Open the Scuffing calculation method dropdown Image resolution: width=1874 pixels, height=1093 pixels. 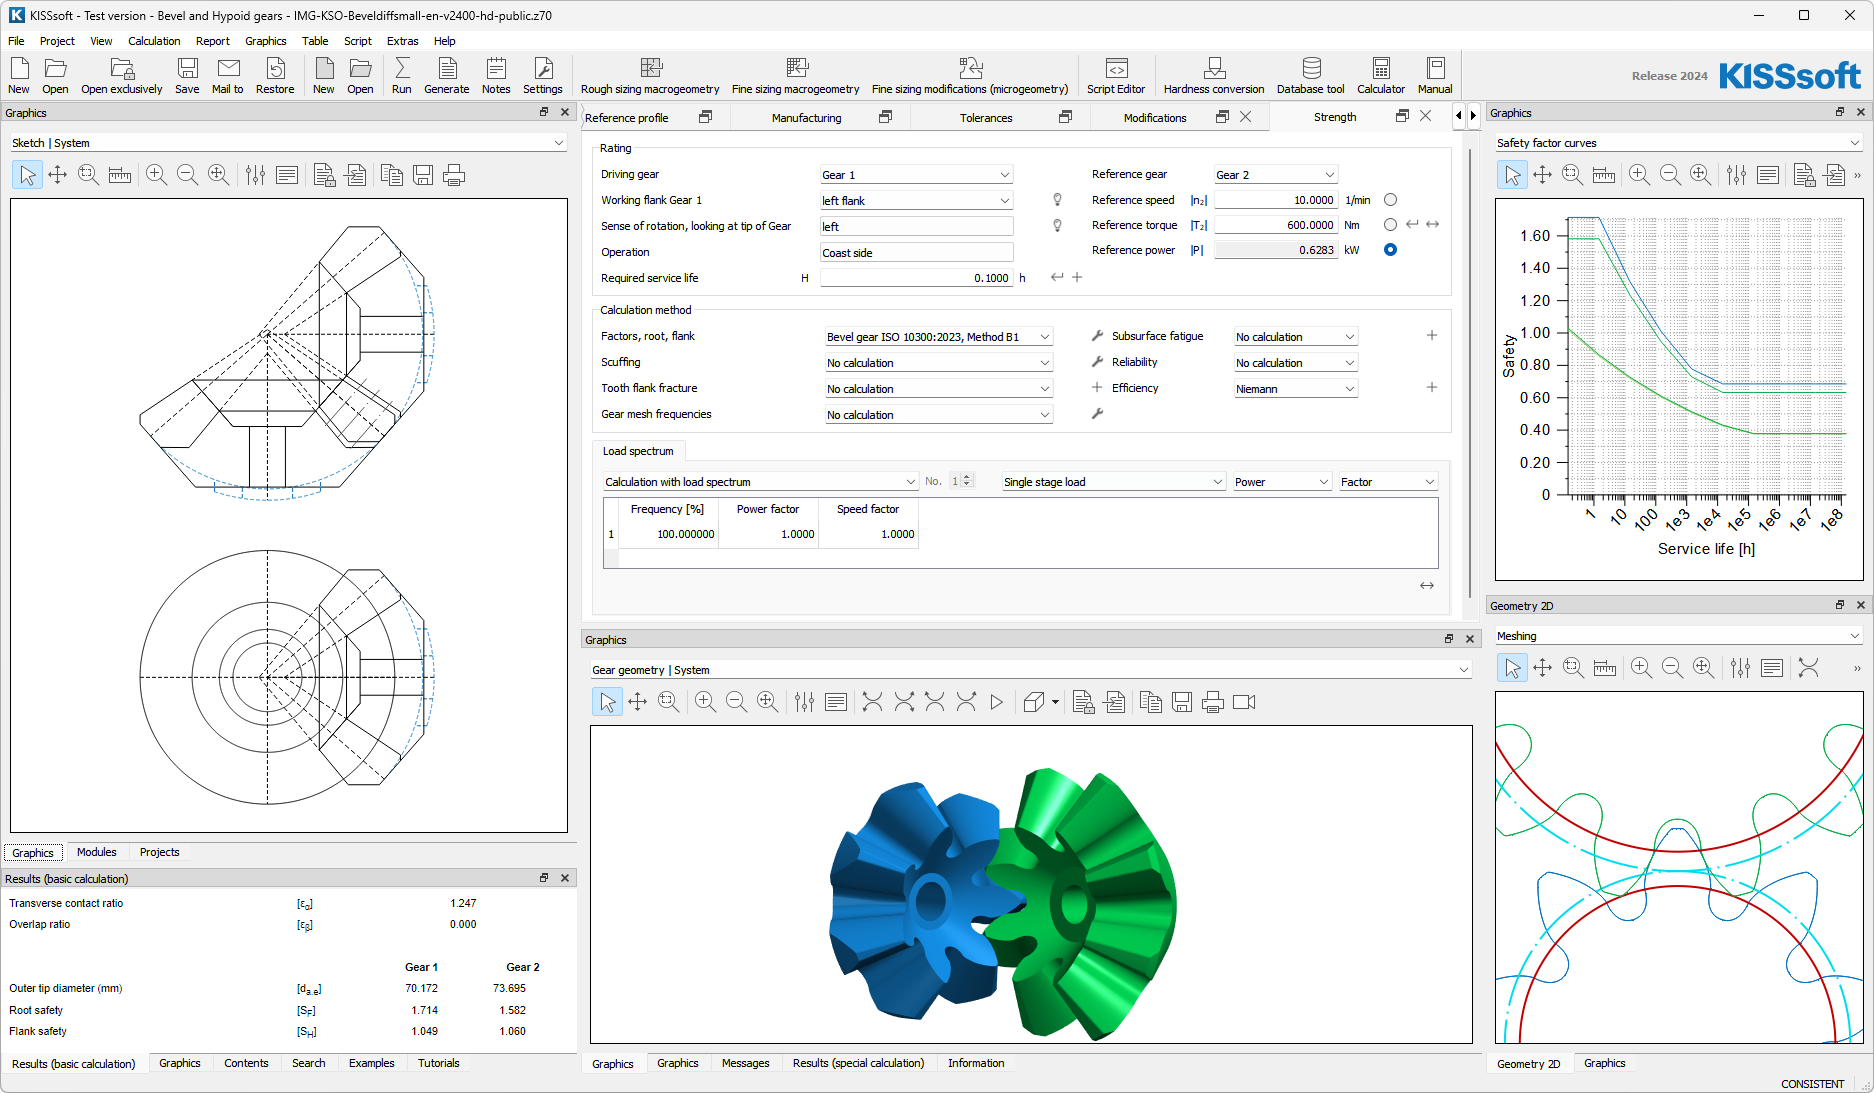(x=938, y=363)
